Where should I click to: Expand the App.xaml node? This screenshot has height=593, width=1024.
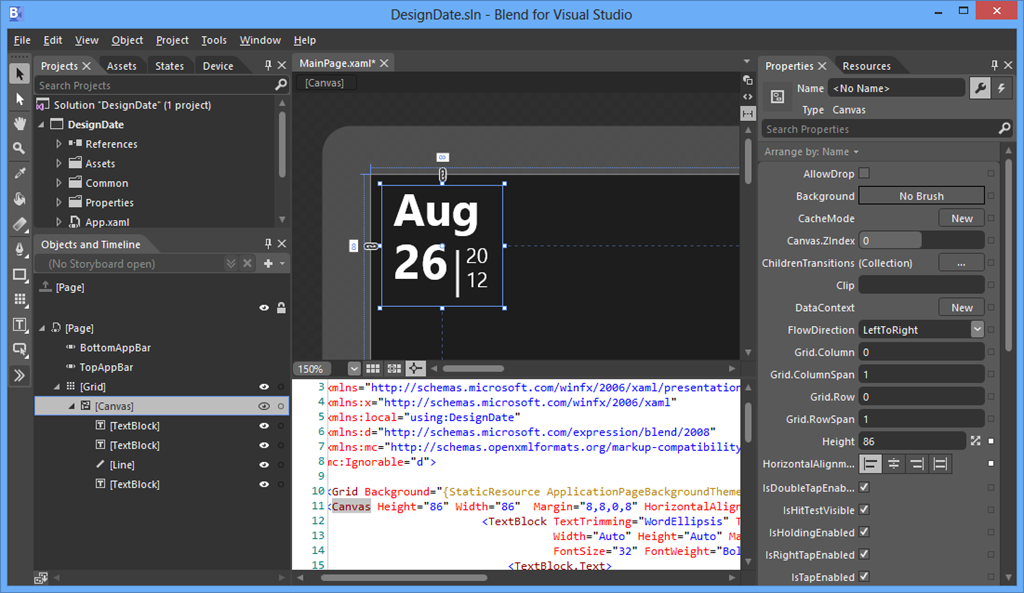coord(59,222)
